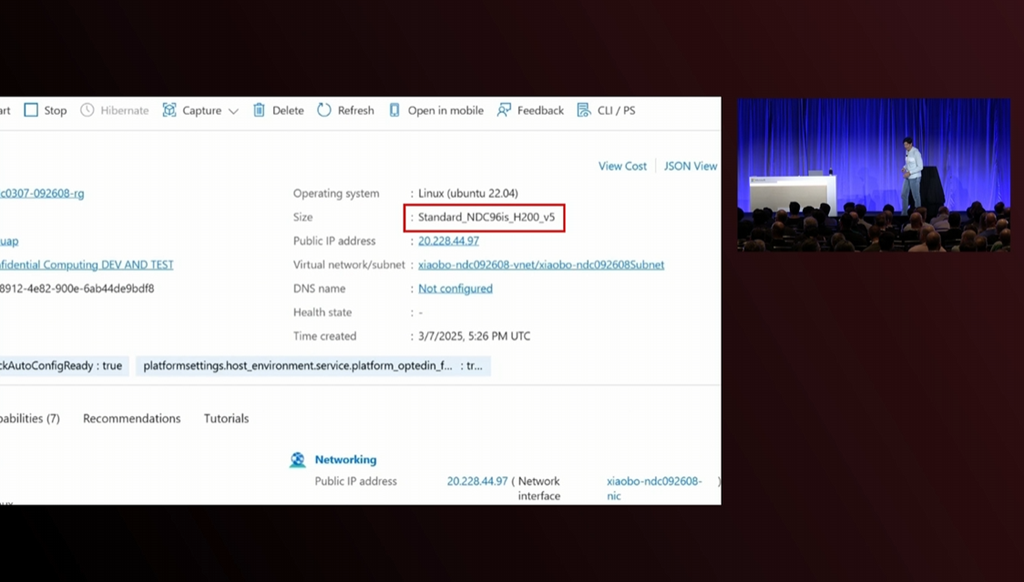Click the Hibernate clock icon

pos(87,110)
